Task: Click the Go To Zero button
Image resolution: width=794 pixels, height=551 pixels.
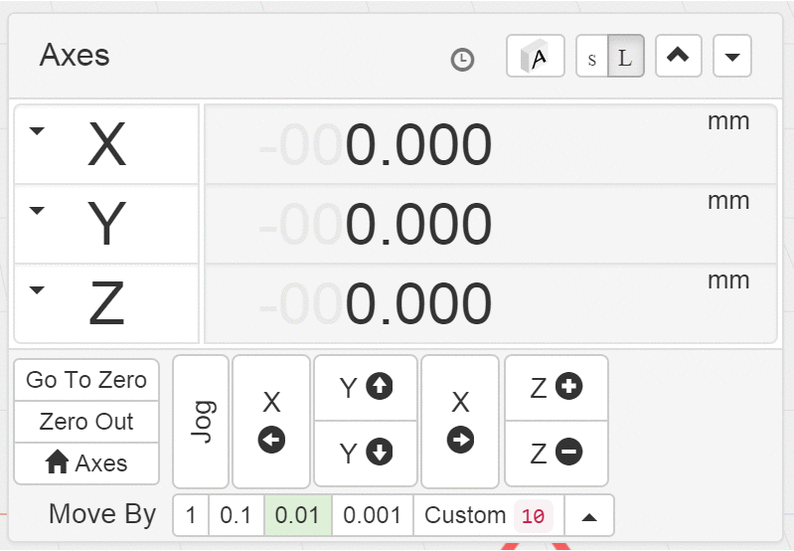Action: click(x=86, y=380)
